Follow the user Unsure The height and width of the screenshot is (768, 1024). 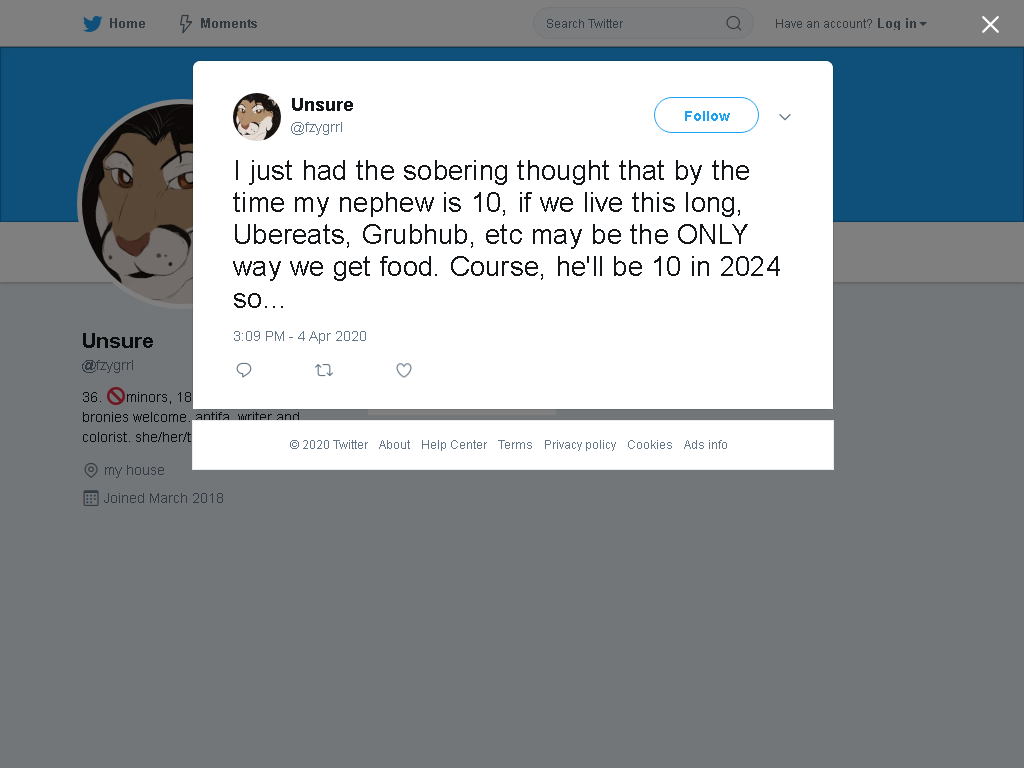tap(706, 116)
